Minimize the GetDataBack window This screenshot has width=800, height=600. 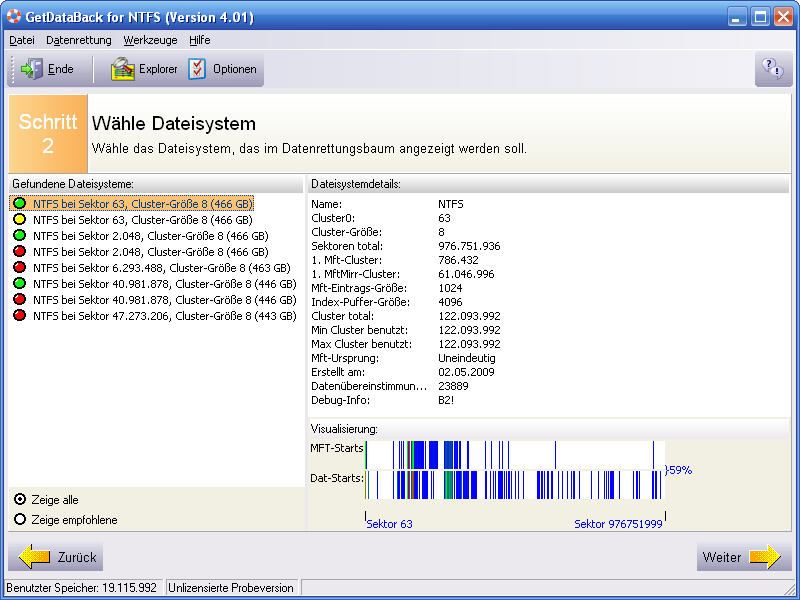pos(736,17)
